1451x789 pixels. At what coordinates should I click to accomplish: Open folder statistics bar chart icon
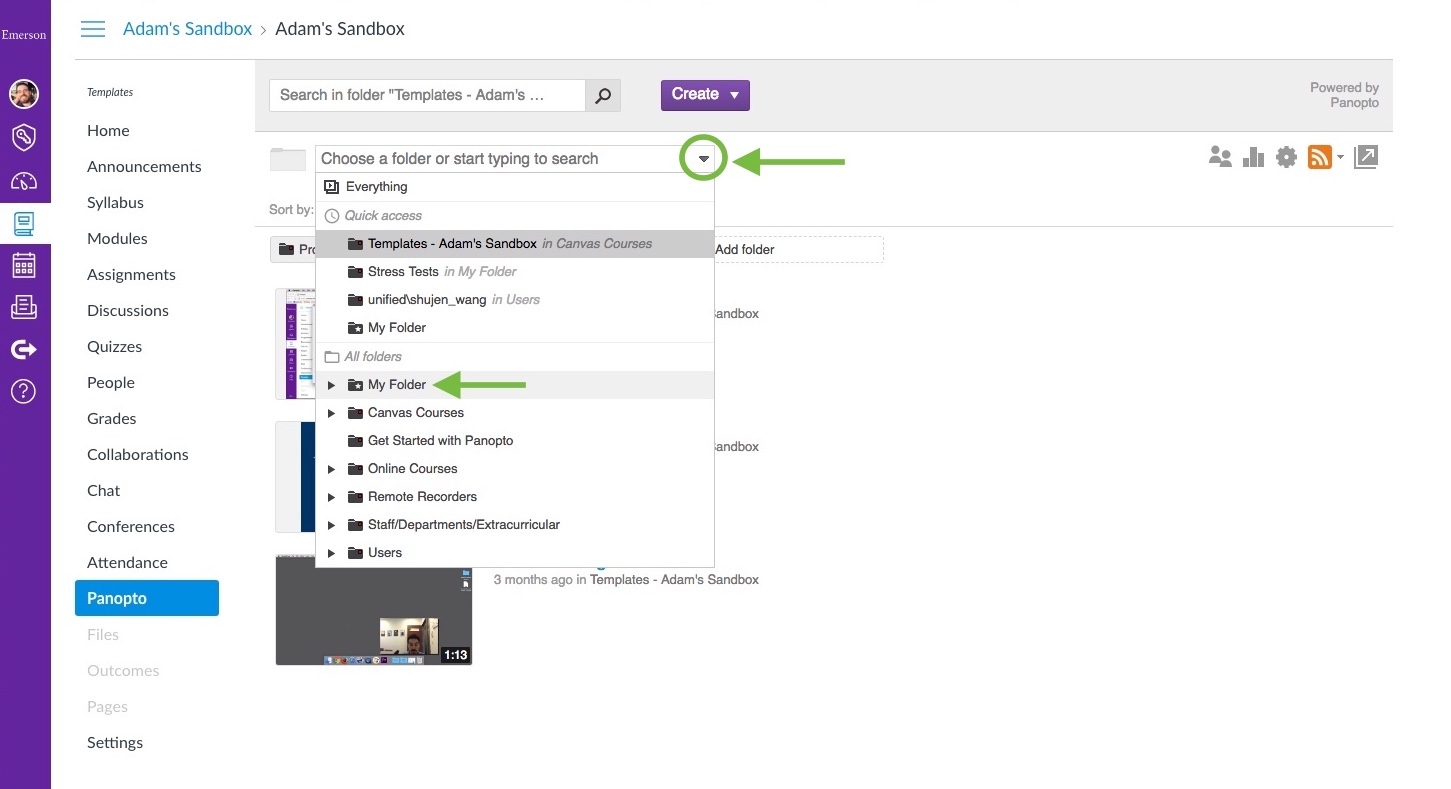(1253, 157)
